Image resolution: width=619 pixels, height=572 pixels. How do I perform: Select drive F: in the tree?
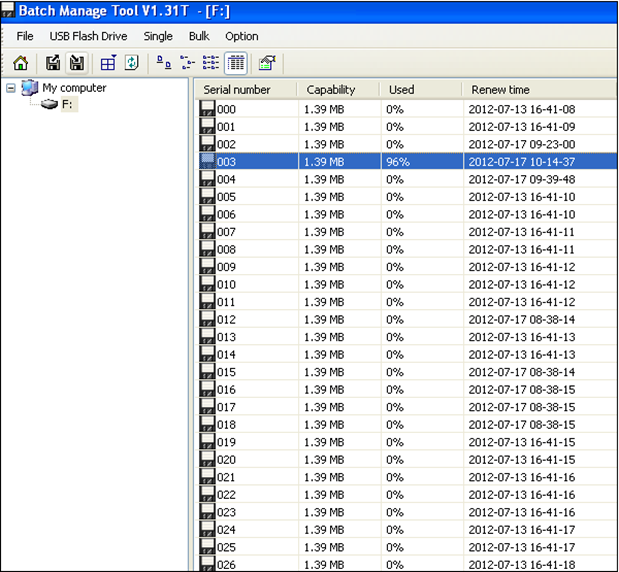click(x=67, y=105)
